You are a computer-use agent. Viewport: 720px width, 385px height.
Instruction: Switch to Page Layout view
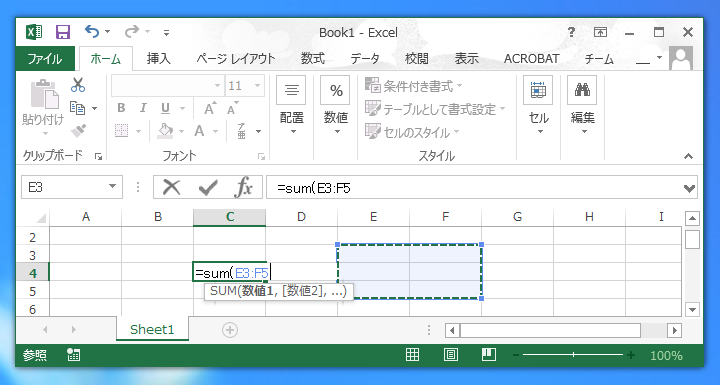tap(450, 355)
